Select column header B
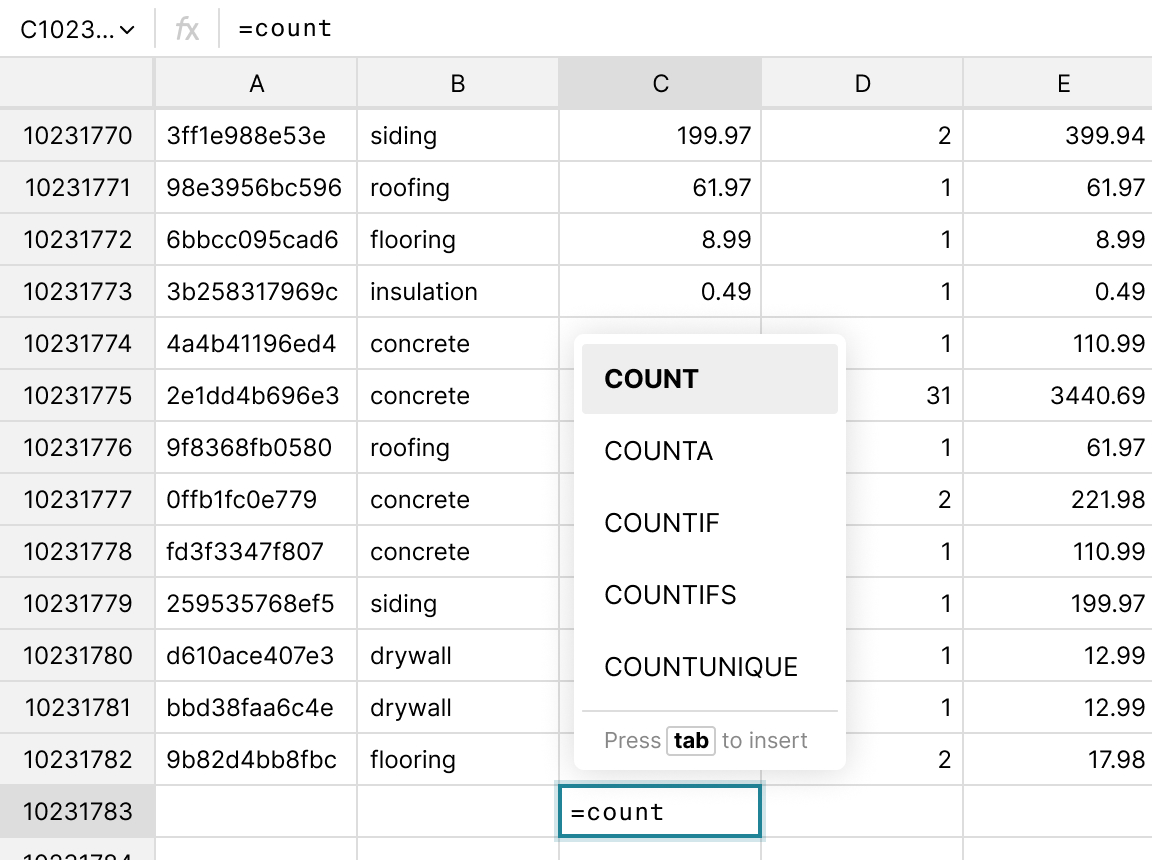This screenshot has height=860, width=1152. coord(457,84)
